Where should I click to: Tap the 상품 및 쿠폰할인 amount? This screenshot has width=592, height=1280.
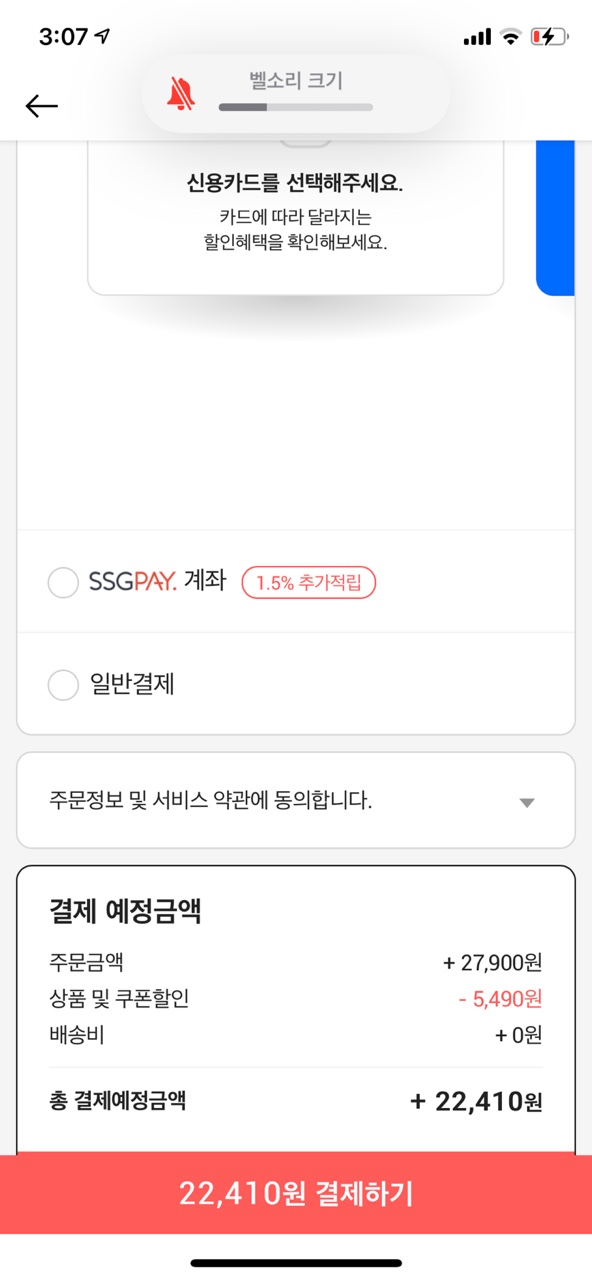tap(500, 998)
